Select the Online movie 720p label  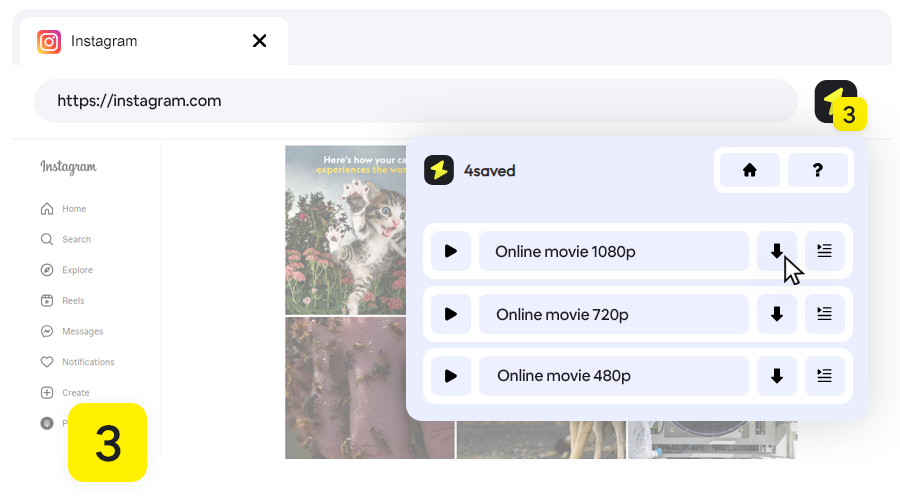pyautogui.click(x=613, y=314)
